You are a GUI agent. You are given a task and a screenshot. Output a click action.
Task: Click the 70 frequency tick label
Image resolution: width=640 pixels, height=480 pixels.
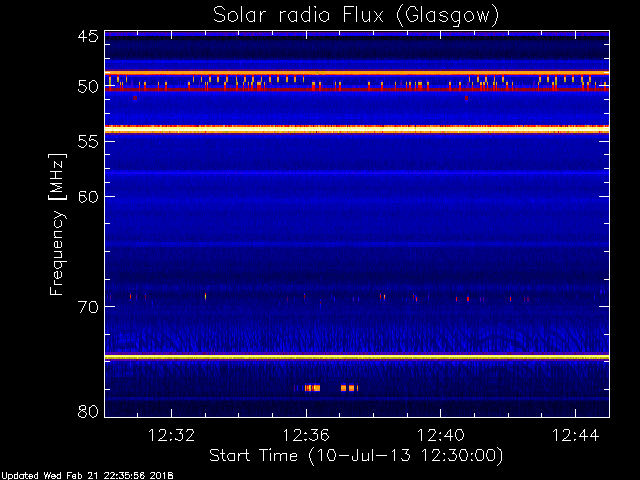coord(88,307)
